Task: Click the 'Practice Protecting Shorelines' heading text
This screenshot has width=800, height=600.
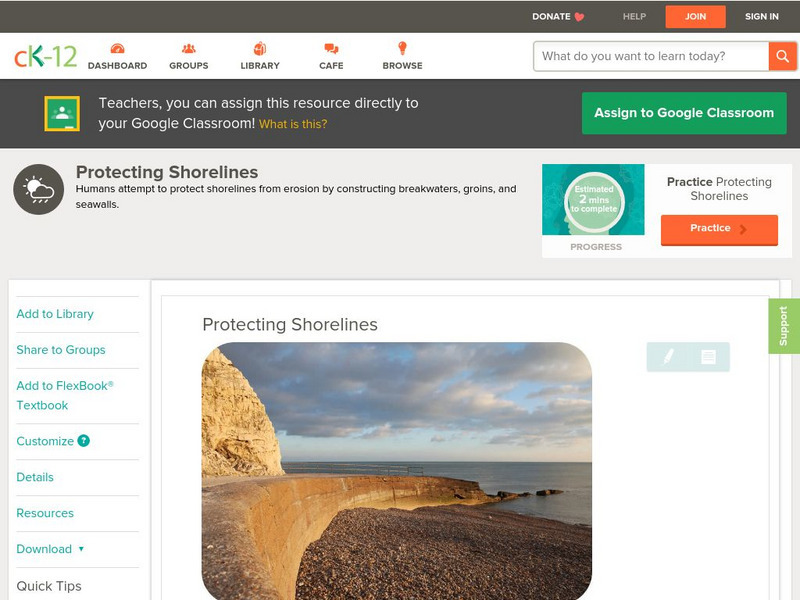Action: click(x=719, y=189)
